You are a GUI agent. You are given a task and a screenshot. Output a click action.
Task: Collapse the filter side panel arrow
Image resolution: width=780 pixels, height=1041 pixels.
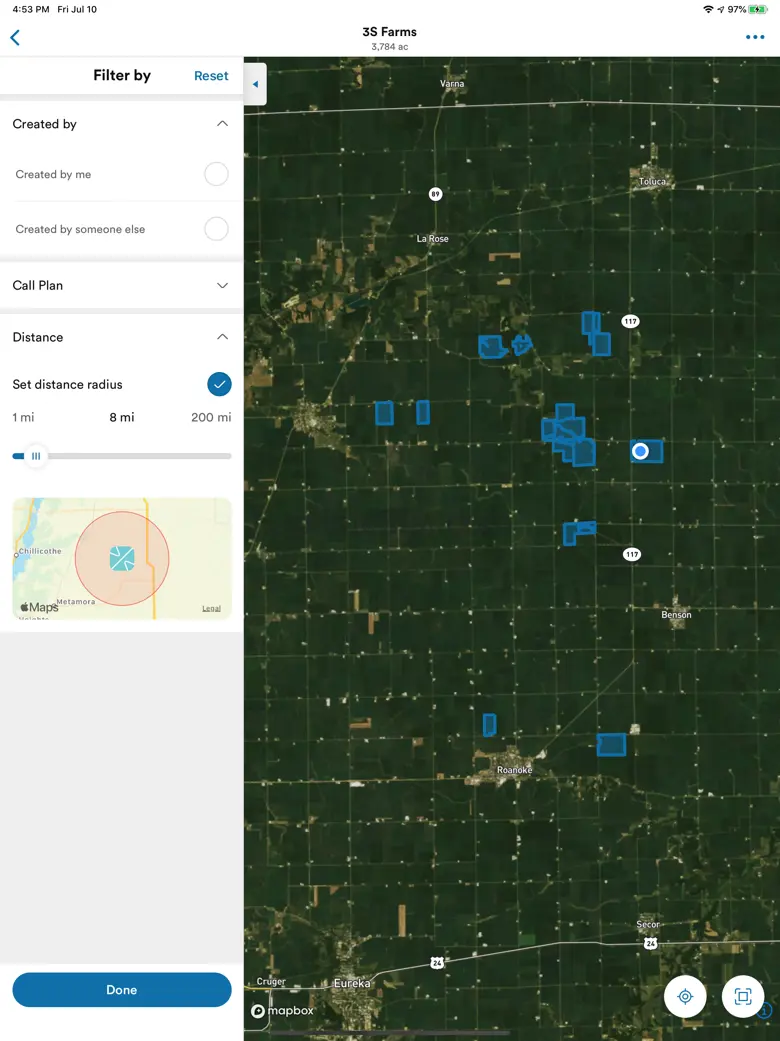tap(255, 85)
